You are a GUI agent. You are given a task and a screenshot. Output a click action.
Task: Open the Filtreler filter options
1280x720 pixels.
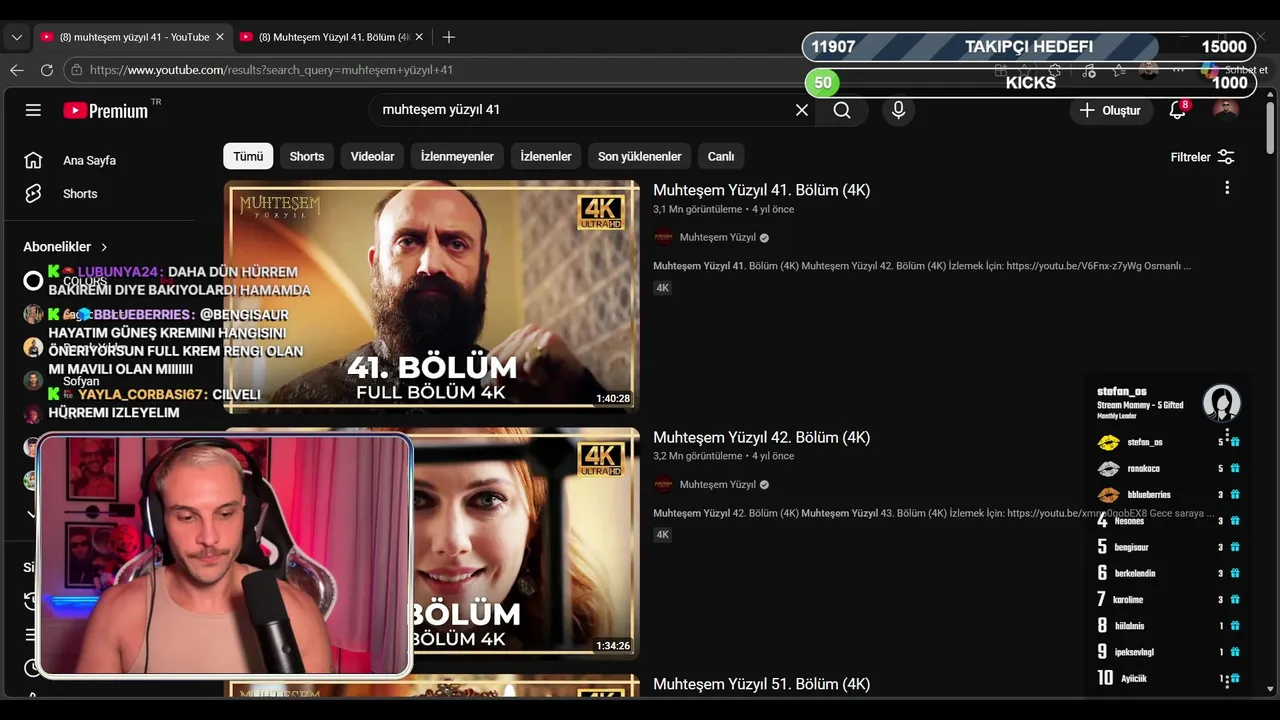pyautogui.click(x=1202, y=157)
